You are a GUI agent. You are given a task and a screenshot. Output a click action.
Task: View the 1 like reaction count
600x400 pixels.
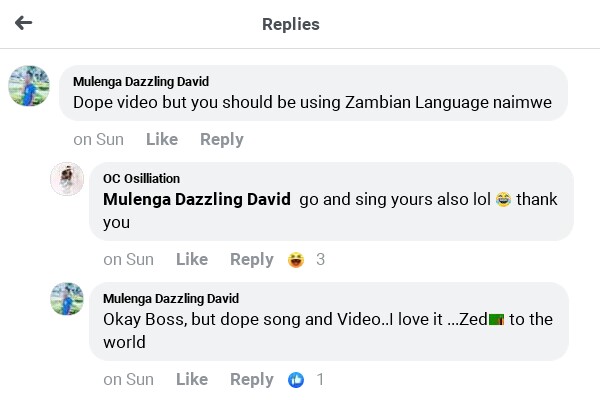click(x=321, y=380)
